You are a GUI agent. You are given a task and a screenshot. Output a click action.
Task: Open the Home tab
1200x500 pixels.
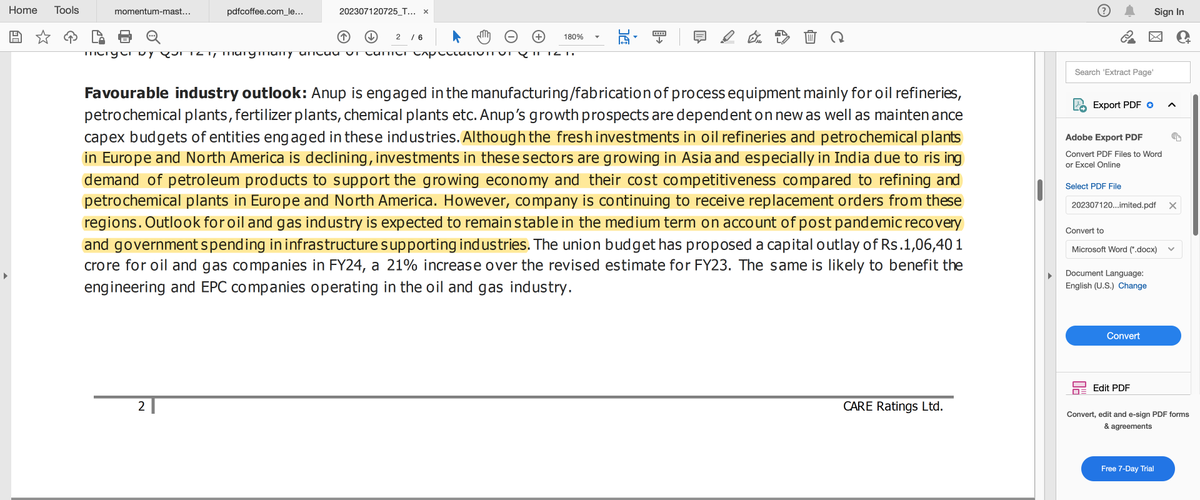pyautogui.click(x=23, y=10)
